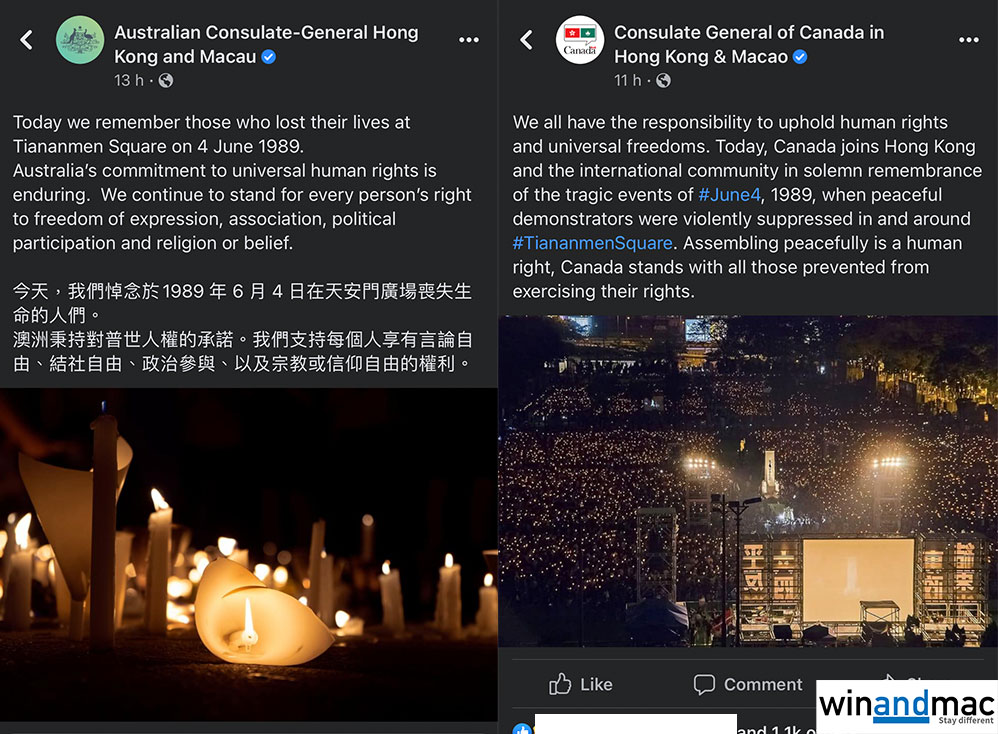View the candlelight vigil crowd photo

(x=748, y=481)
